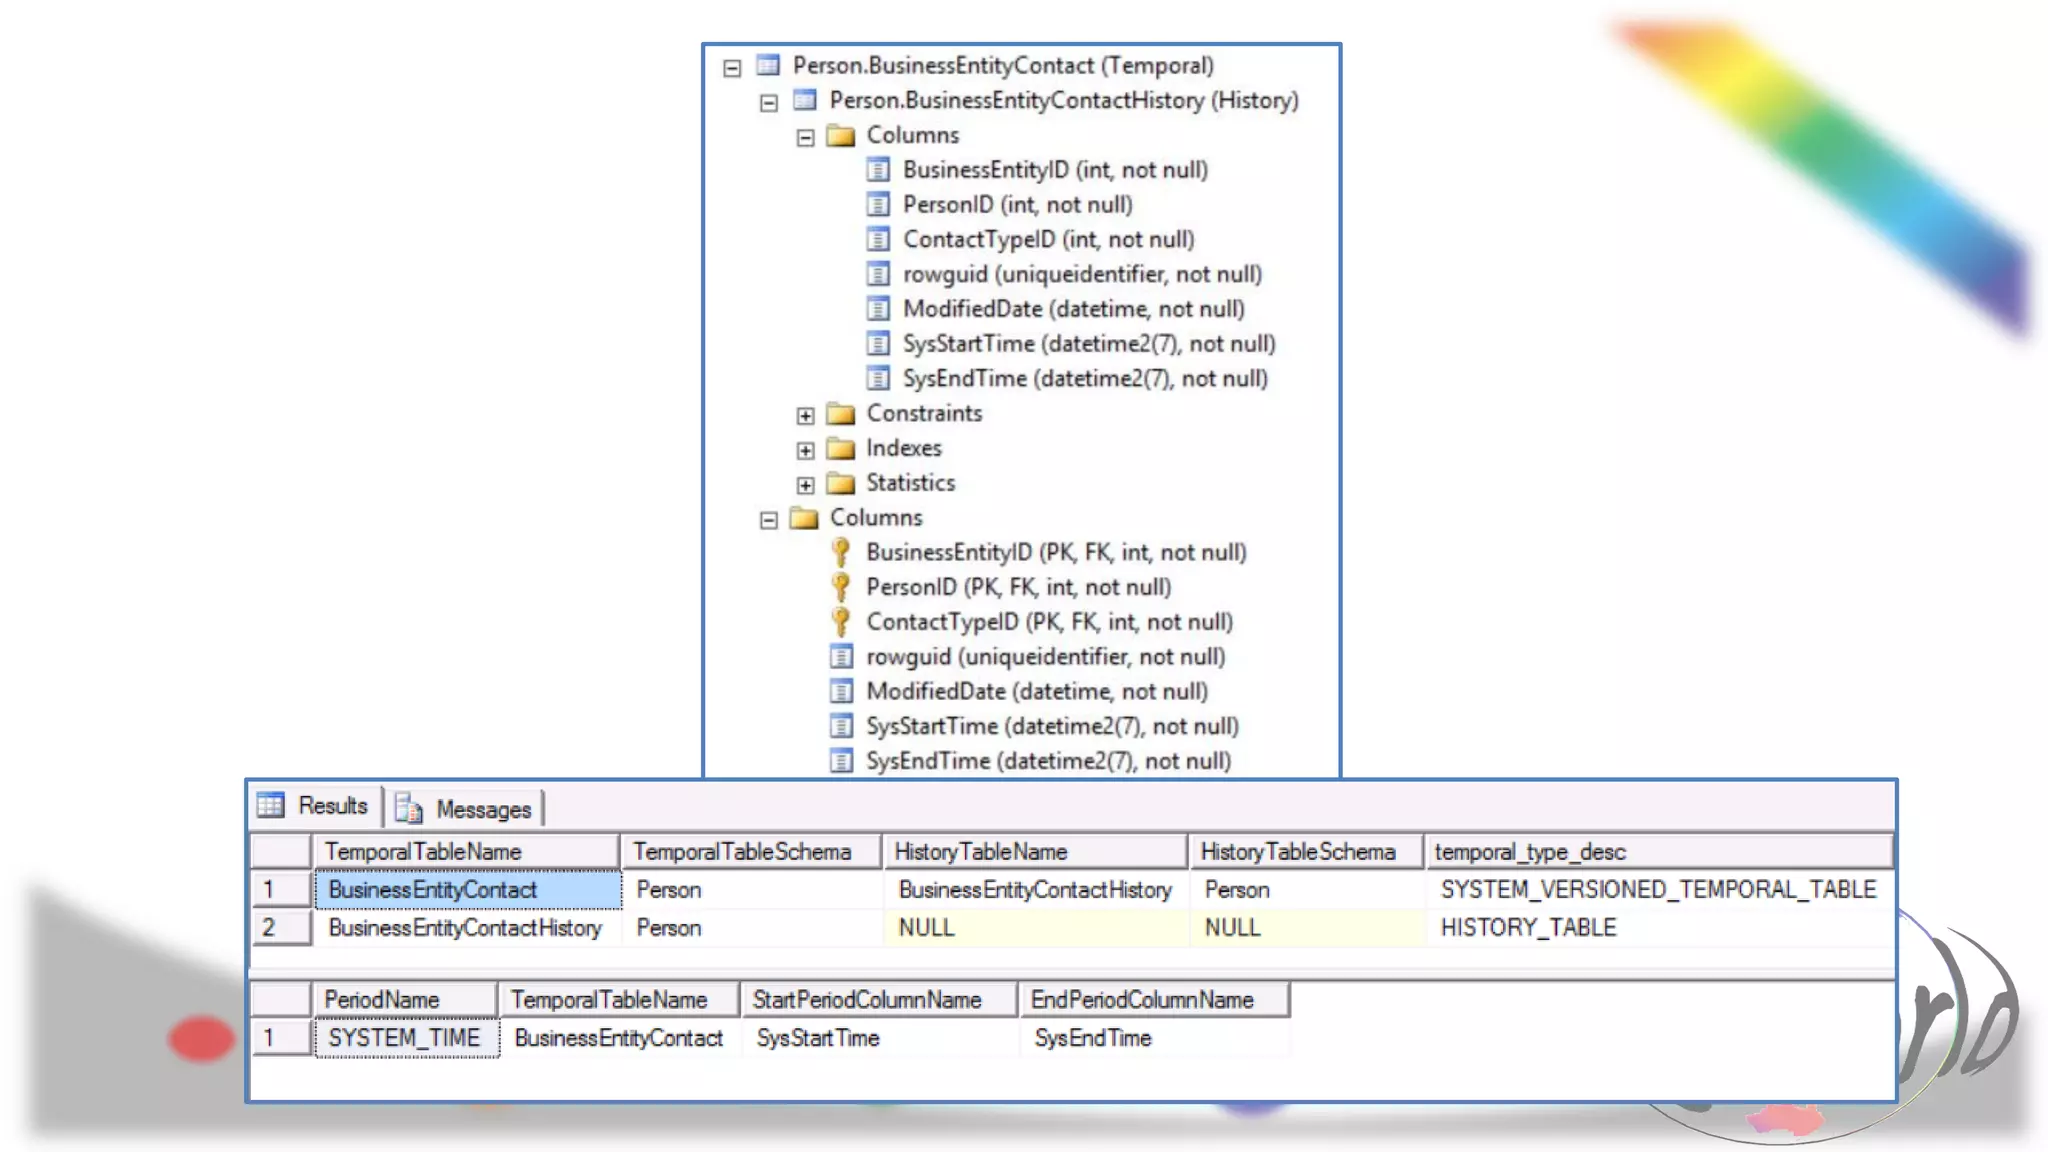Click the temporal_type_desc column header

(1530, 852)
